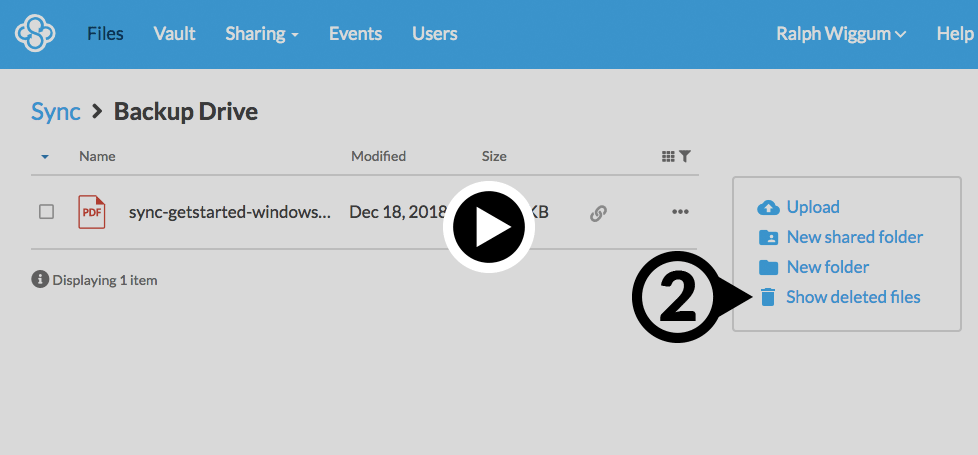This screenshot has height=455, width=978.
Task: Click the Sync breadcrumb link
Action: pyautogui.click(x=56, y=111)
